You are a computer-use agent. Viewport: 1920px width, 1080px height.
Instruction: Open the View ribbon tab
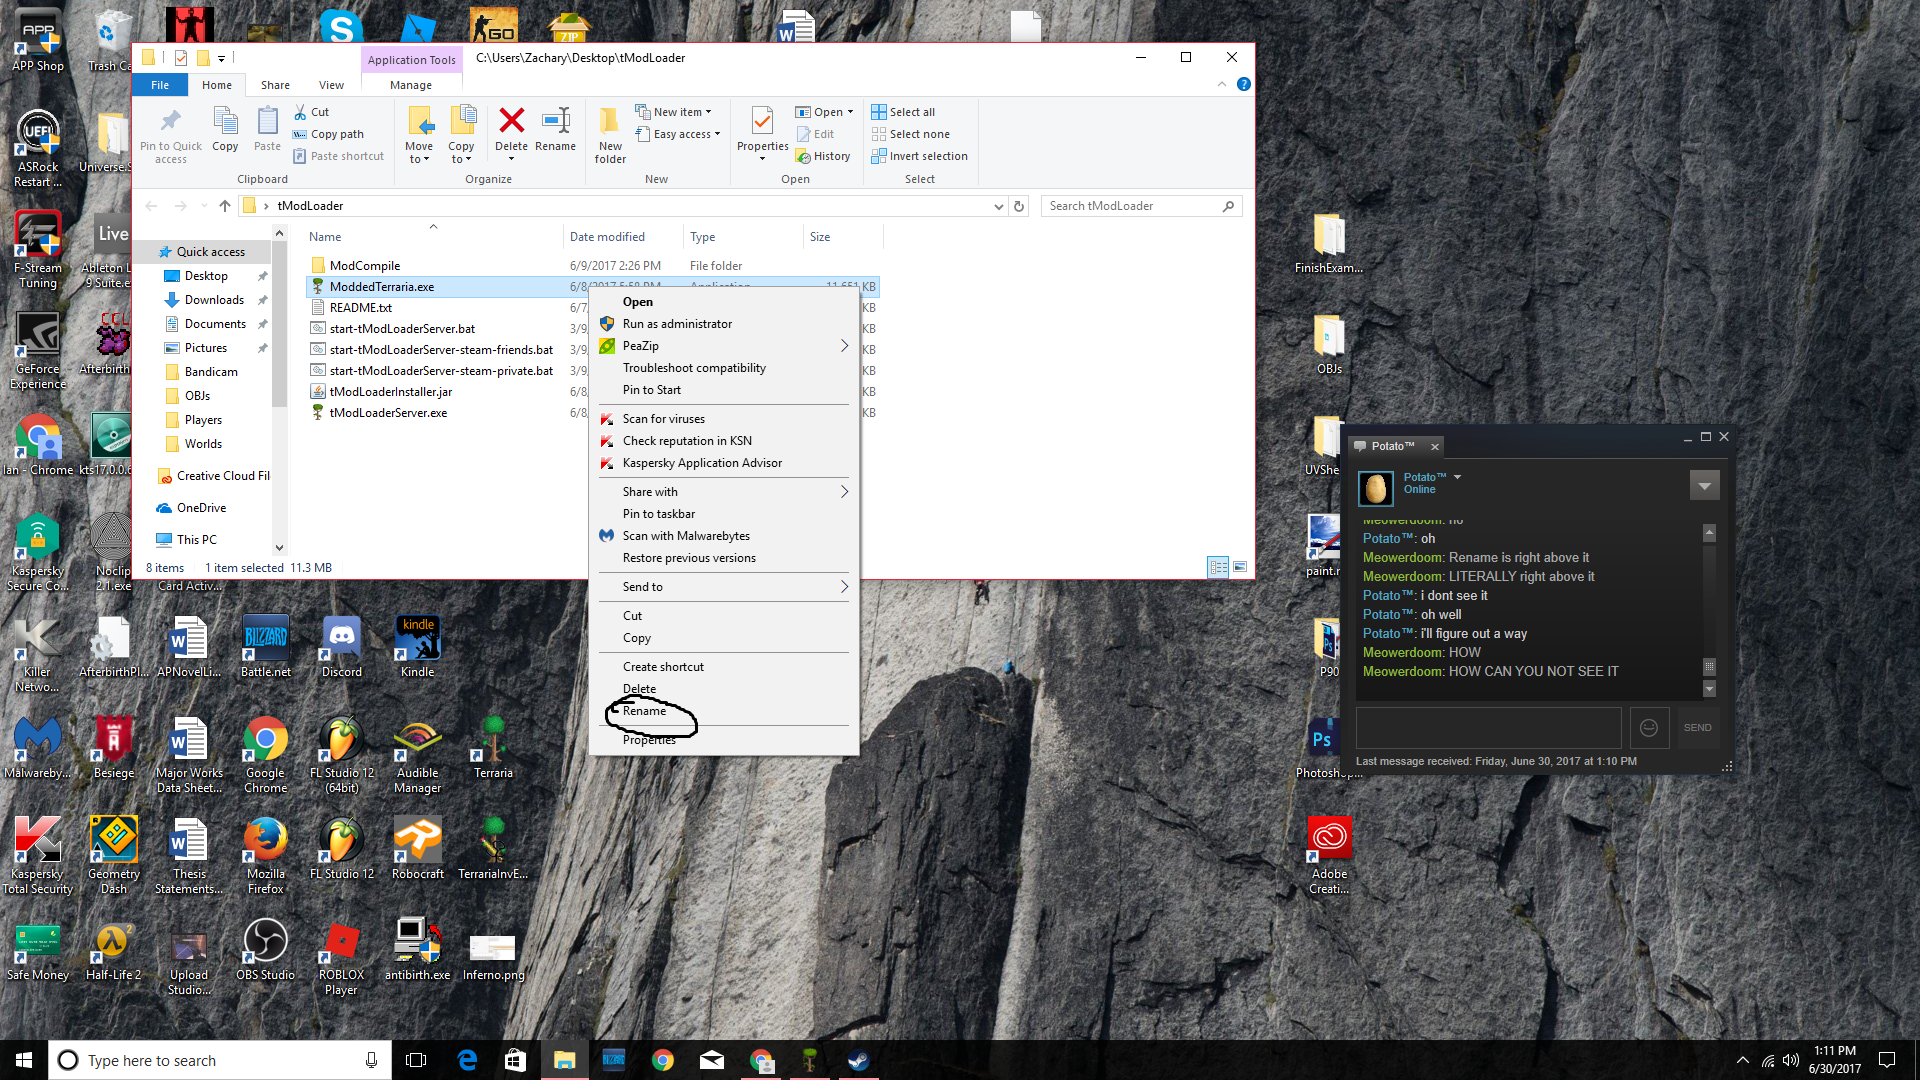coord(331,85)
